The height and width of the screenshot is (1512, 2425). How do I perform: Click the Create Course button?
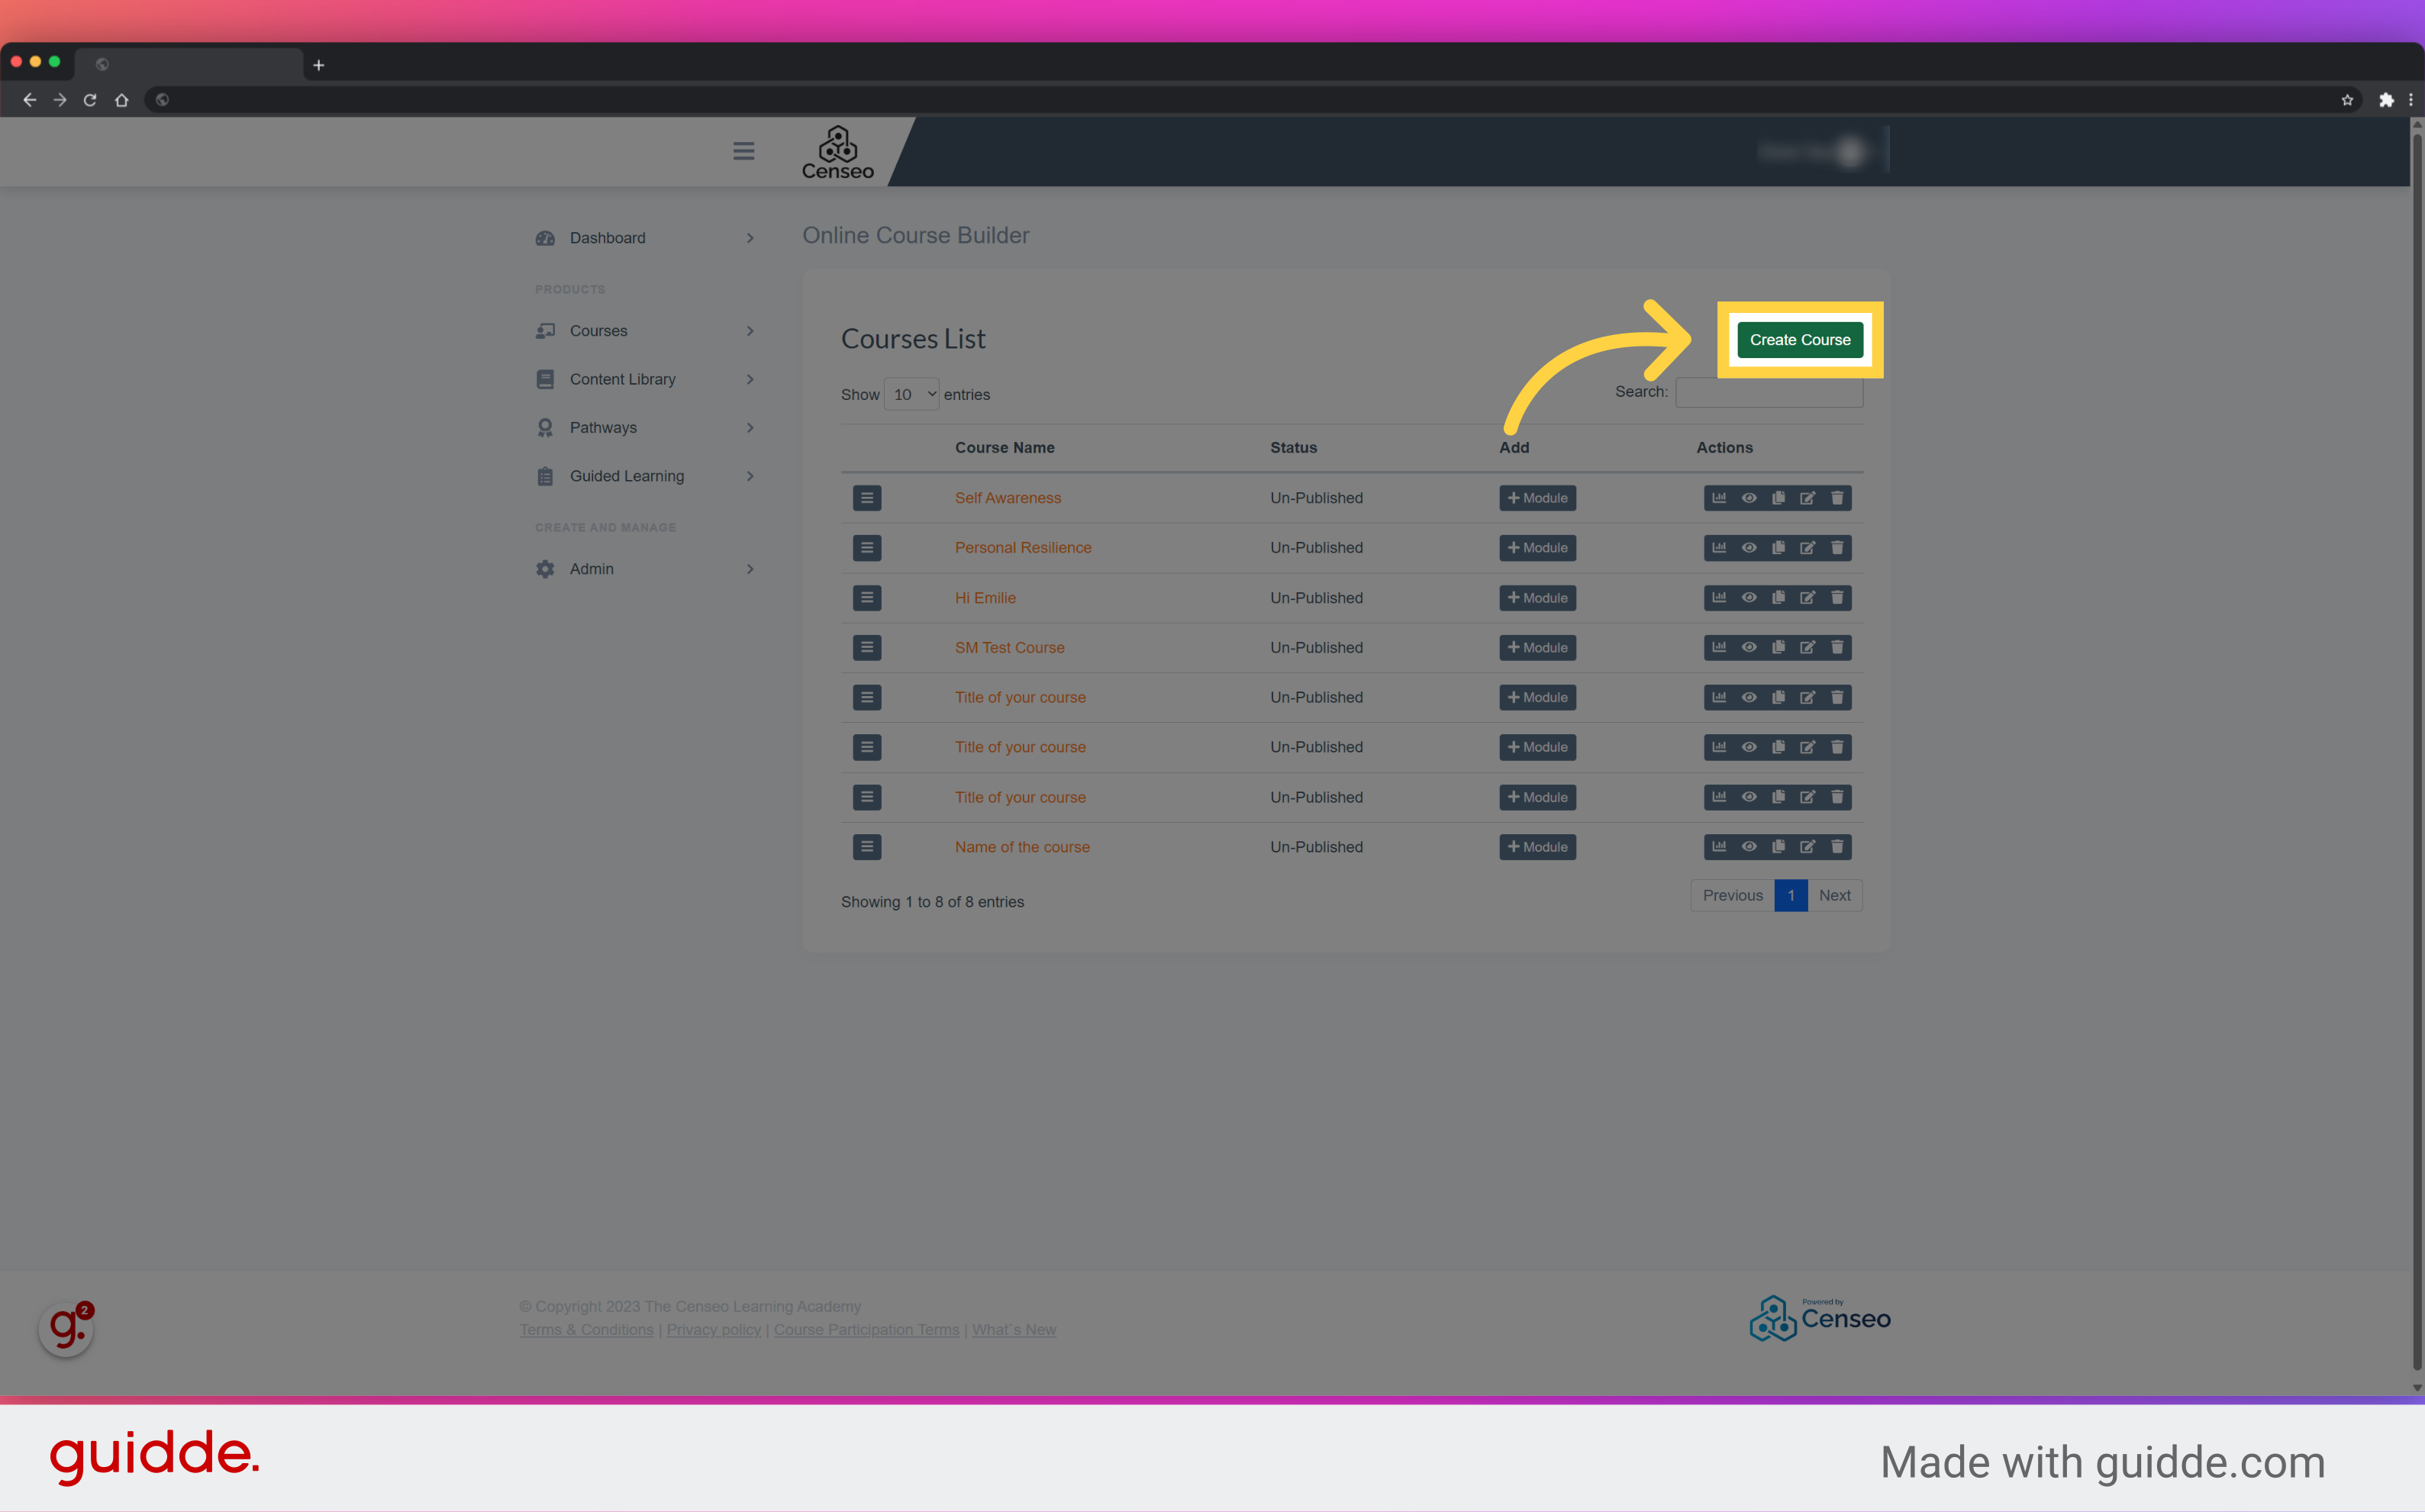pyautogui.click(x=1801, y=340)
